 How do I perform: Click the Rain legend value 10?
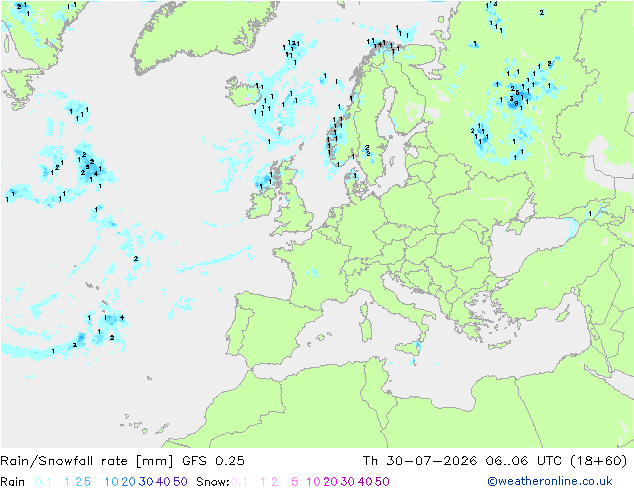112,482
